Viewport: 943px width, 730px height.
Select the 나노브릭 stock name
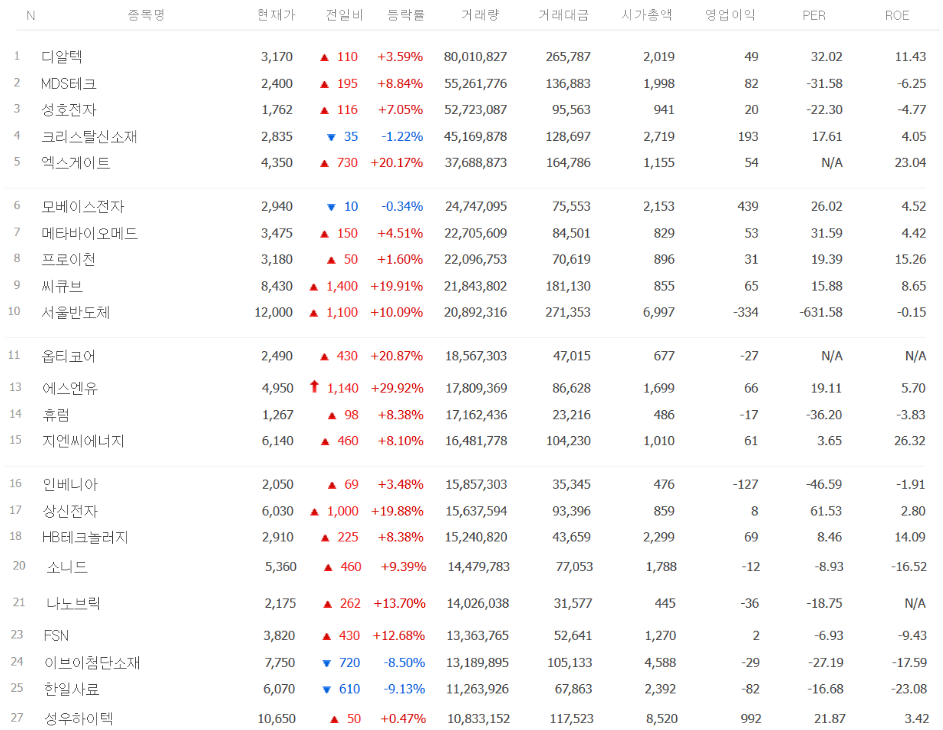[73, 603]
